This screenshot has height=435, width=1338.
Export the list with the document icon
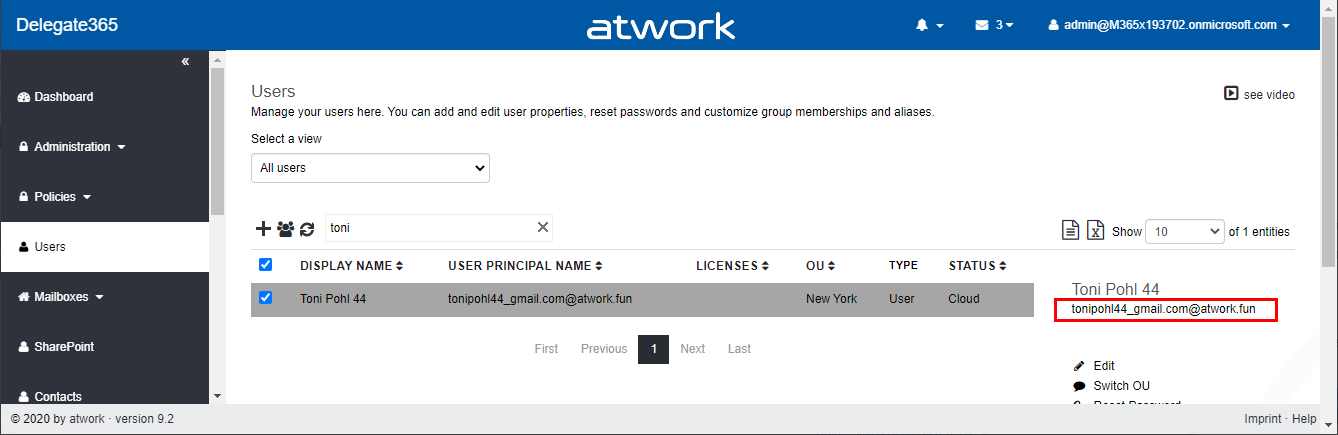[1070, 230]
